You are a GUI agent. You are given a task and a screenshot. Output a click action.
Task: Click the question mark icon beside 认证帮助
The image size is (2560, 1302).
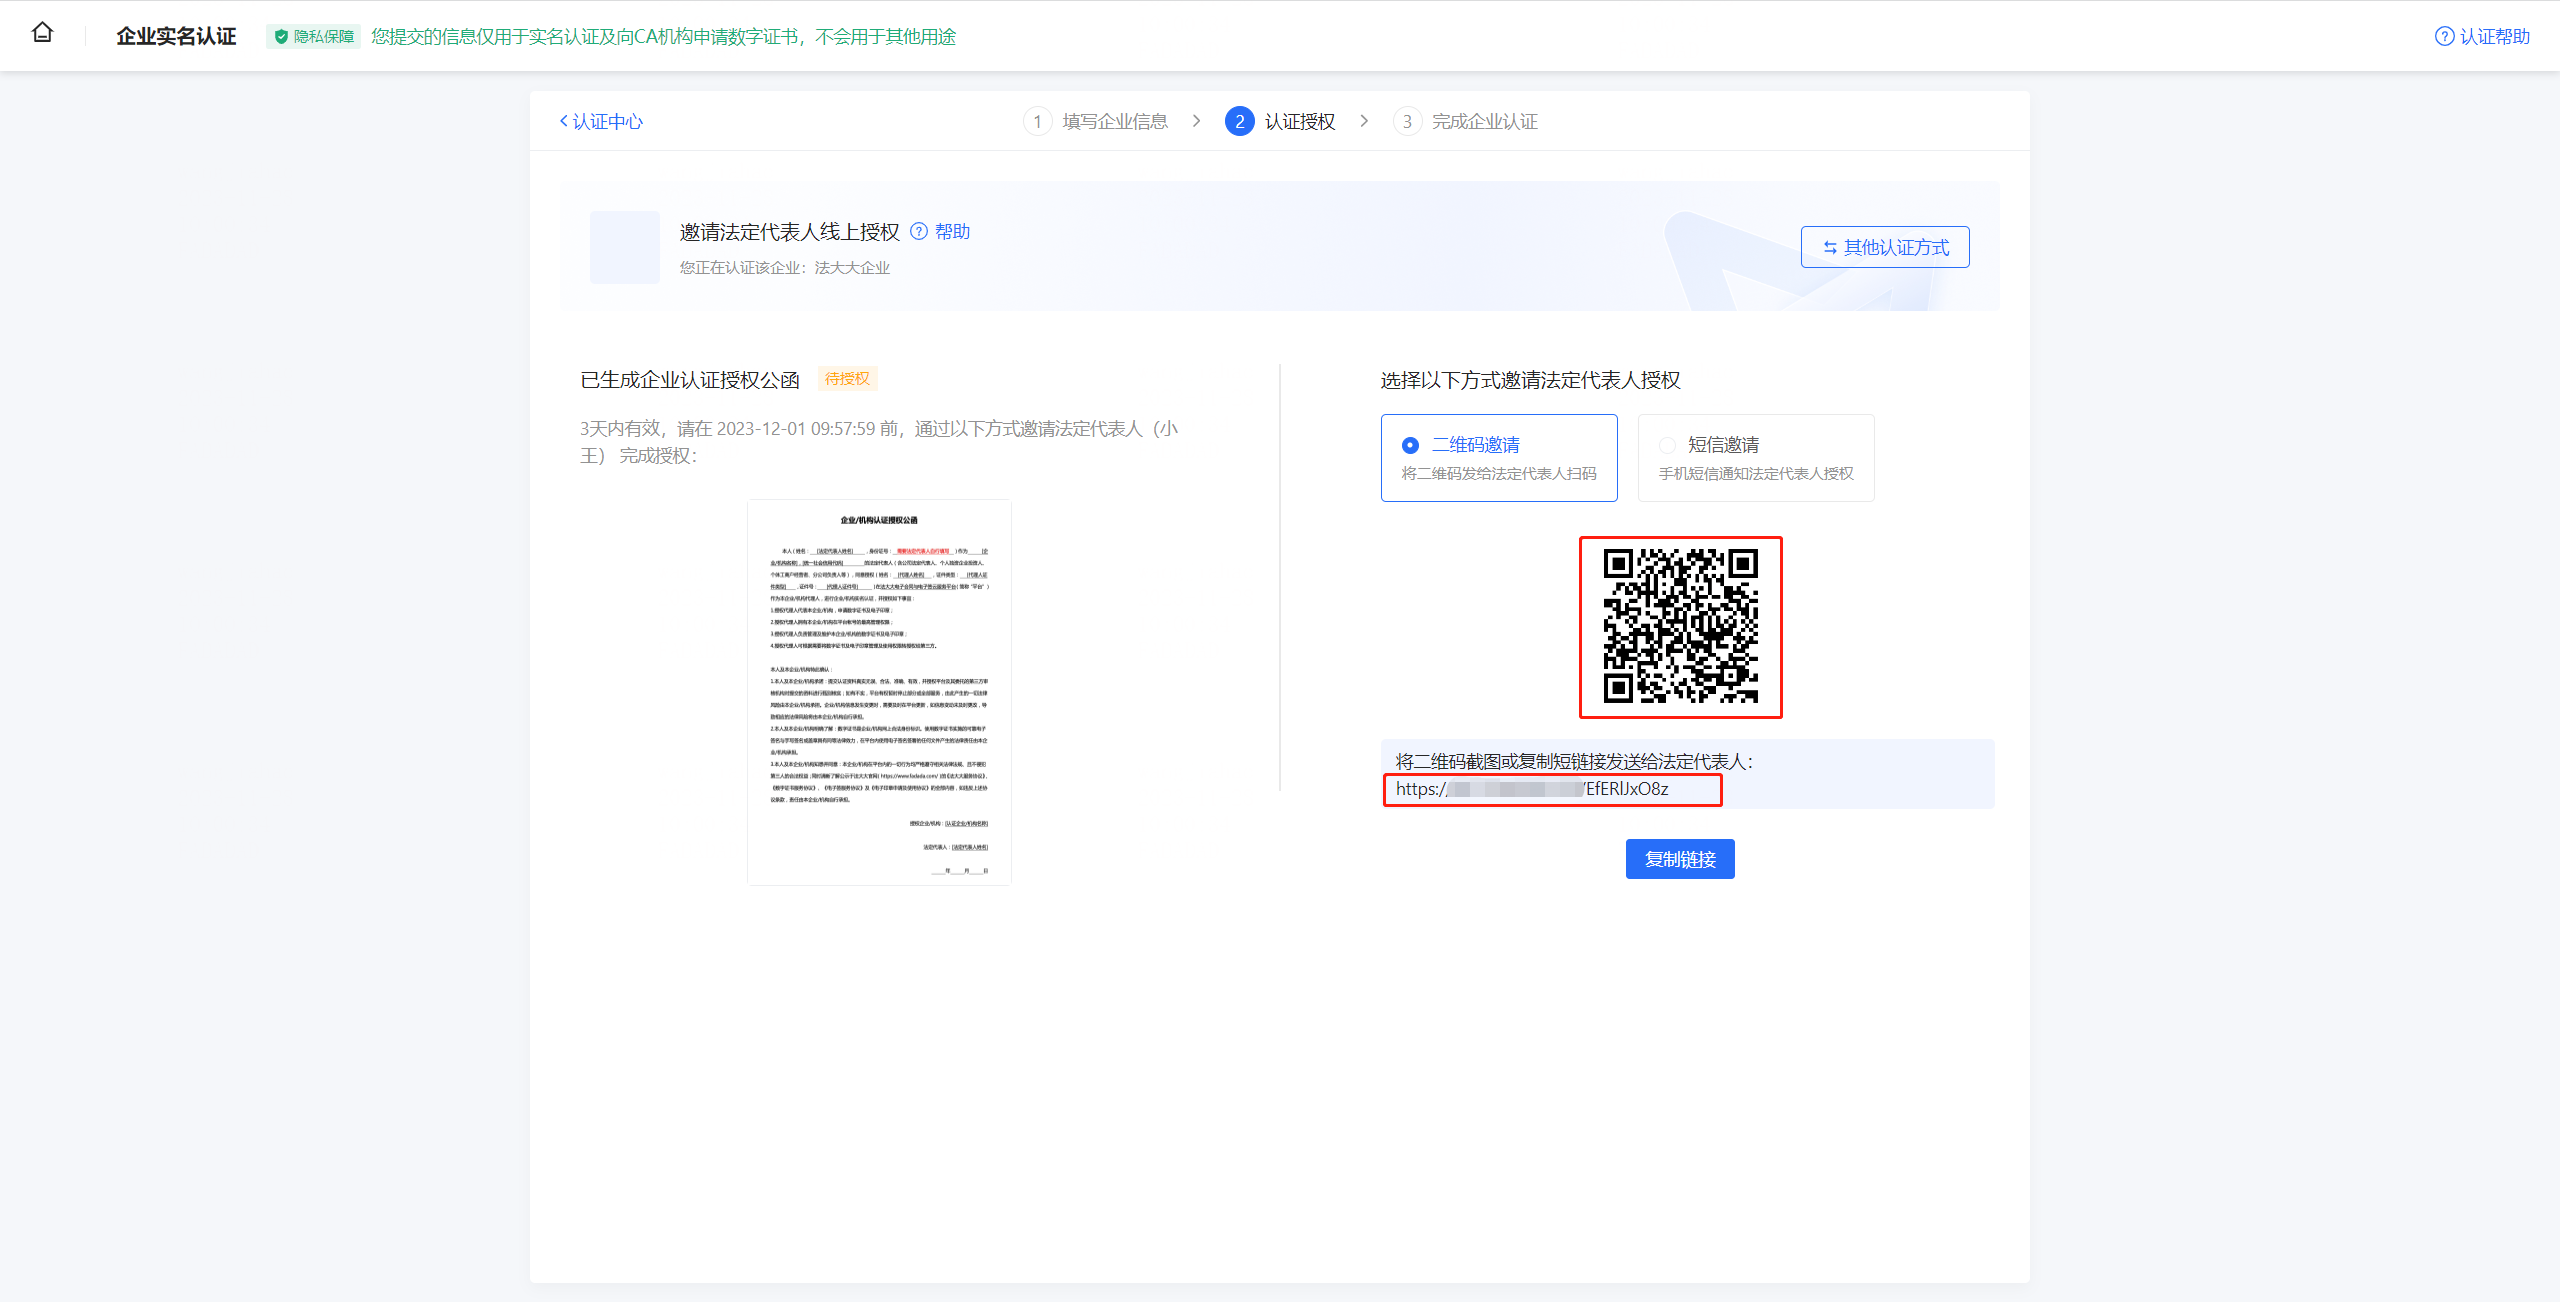coord(2443,37)
